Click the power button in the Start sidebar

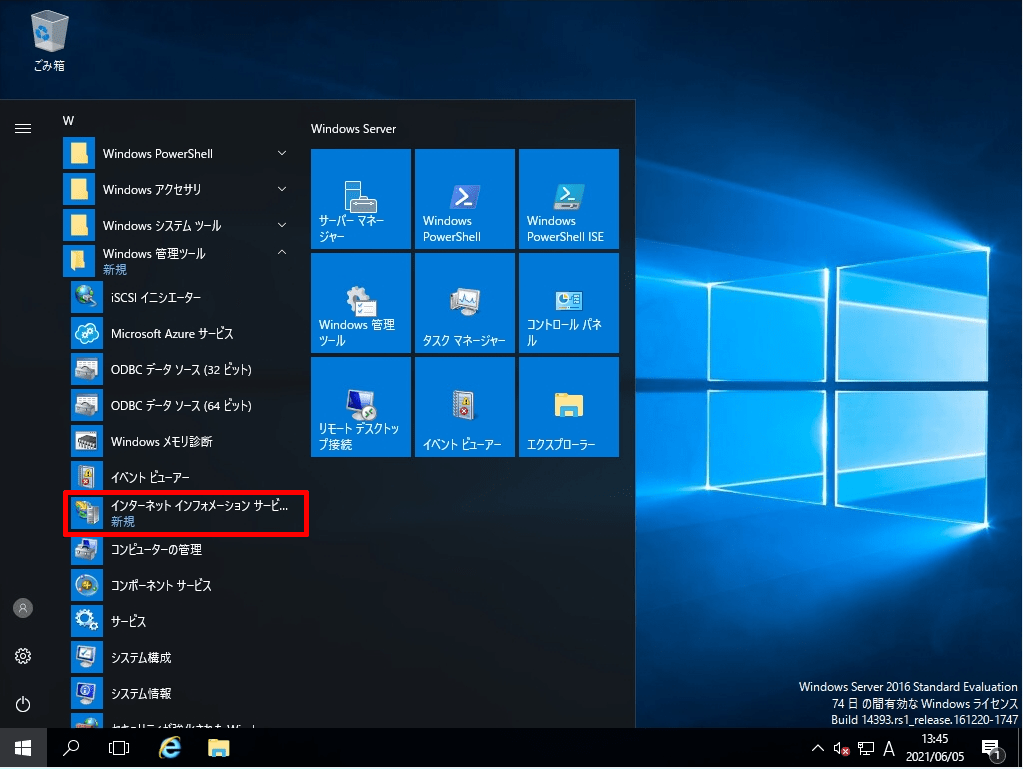tap(22, 703)
